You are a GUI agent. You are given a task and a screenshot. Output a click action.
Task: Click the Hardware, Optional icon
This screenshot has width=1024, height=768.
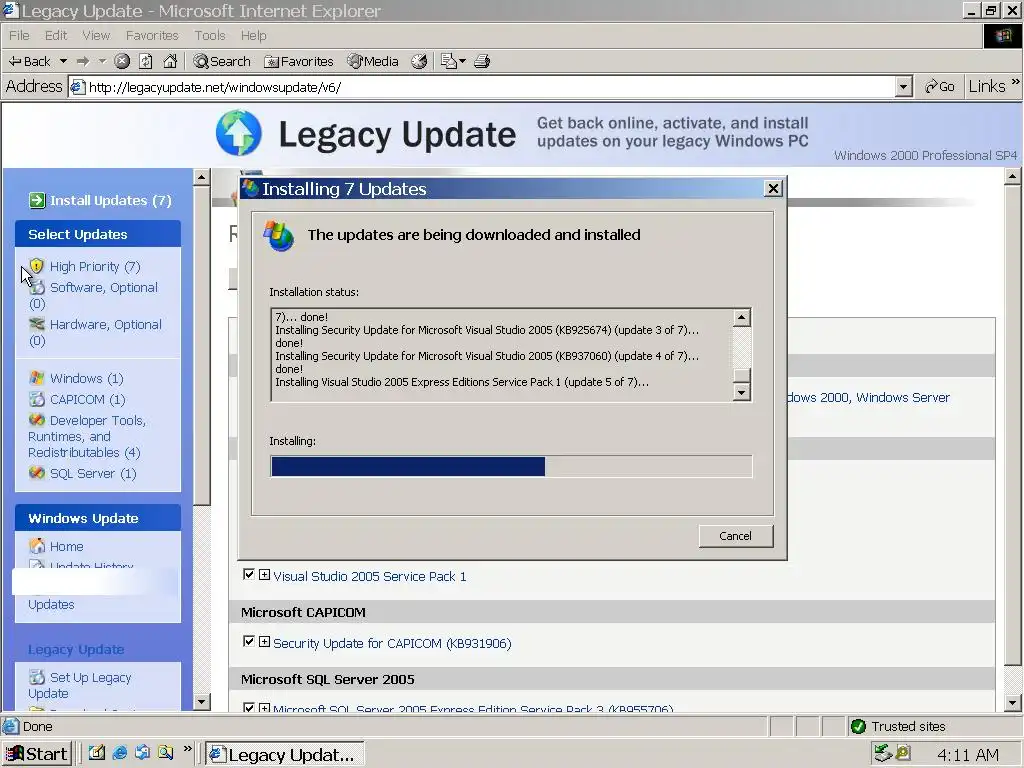pos(37,324)
